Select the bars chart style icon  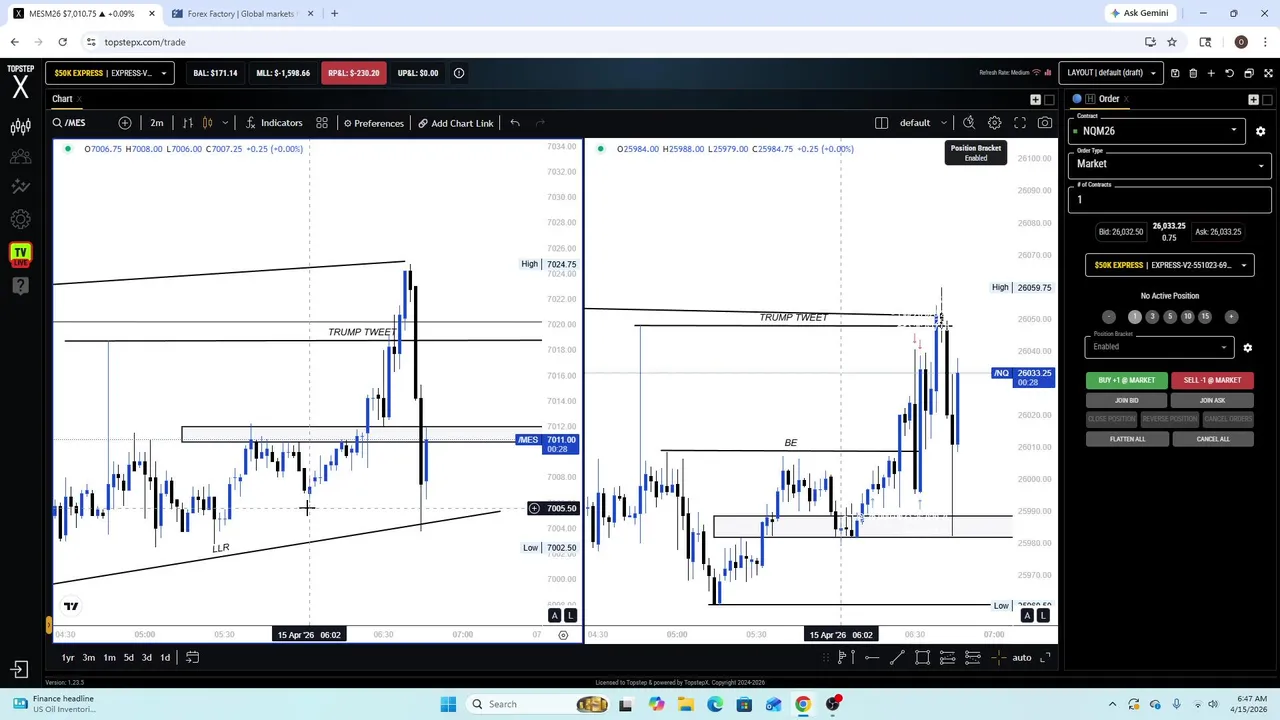(x=187, y=123)
